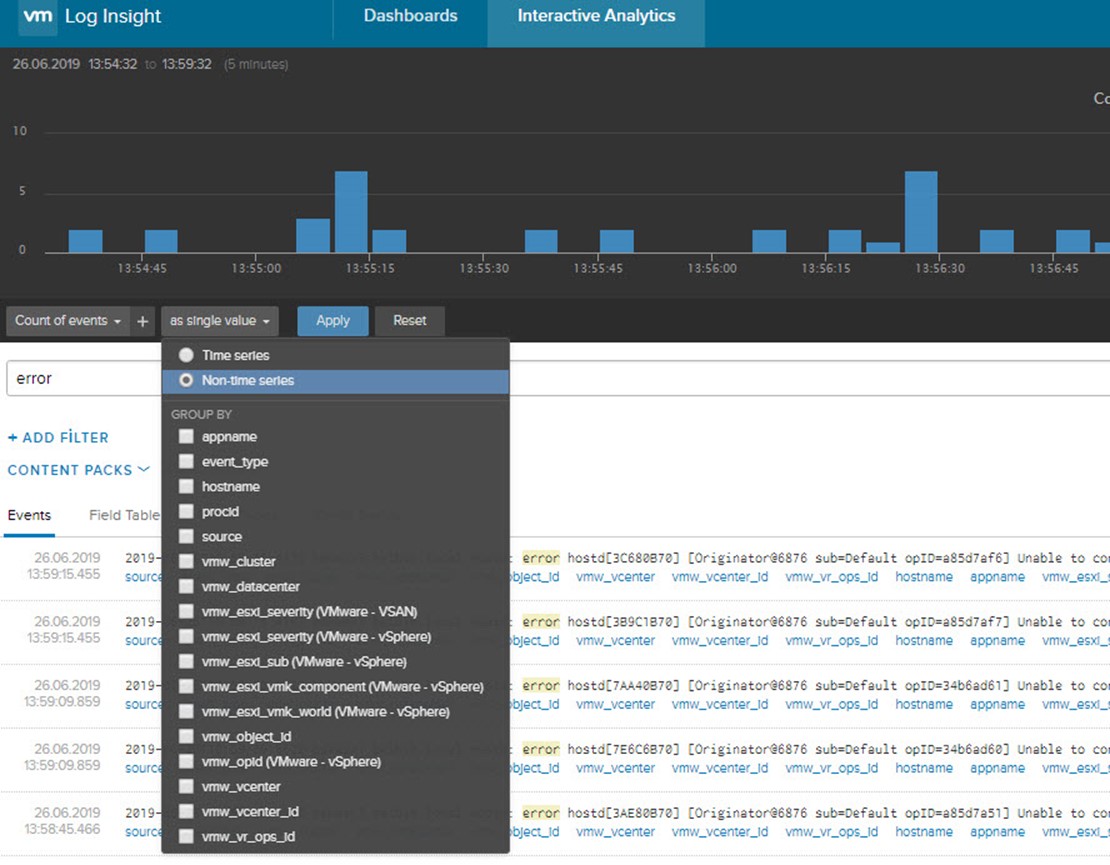Check the procid group-by checkbox
Viewport: 1110px width, 865px height.
(186, 511)
